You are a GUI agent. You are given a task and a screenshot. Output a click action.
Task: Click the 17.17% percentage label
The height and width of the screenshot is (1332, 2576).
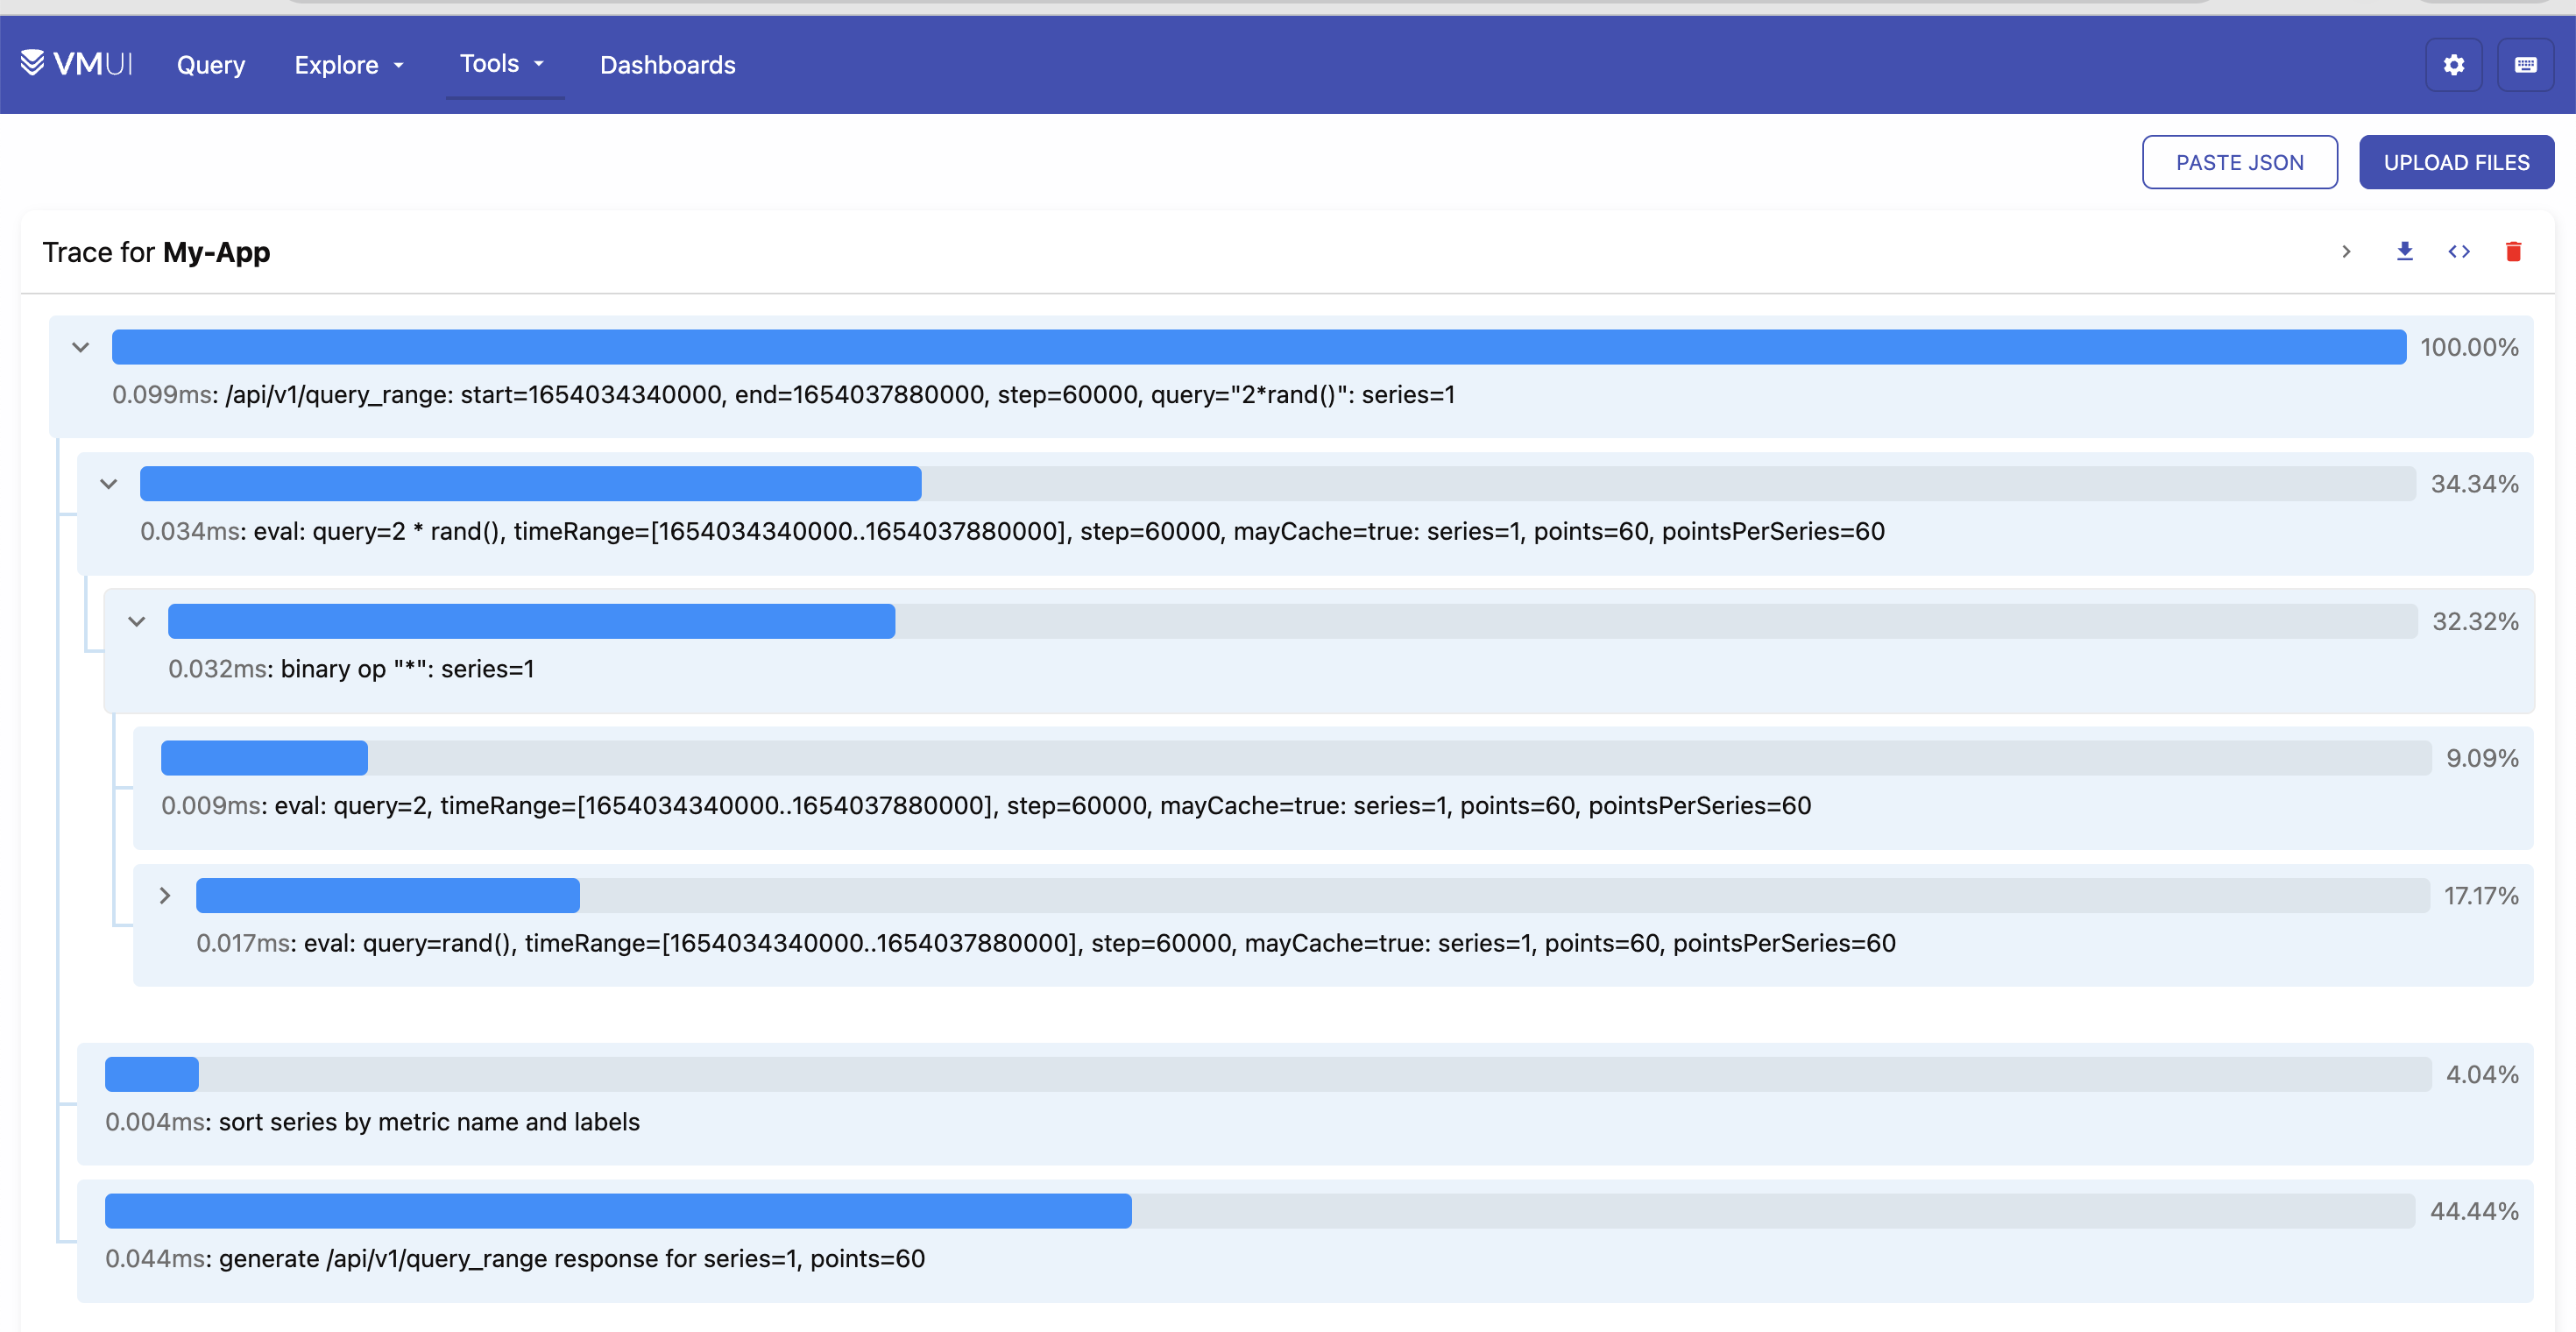[x=2481, y=895]
